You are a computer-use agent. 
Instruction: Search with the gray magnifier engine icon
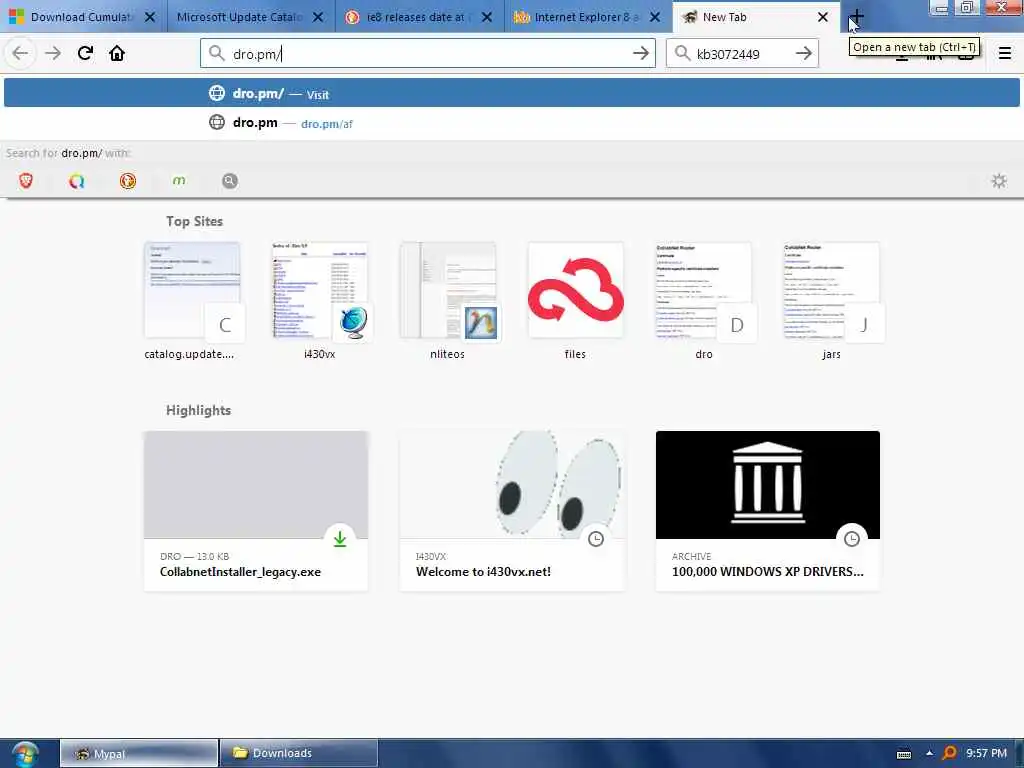[x=230, y=181]
